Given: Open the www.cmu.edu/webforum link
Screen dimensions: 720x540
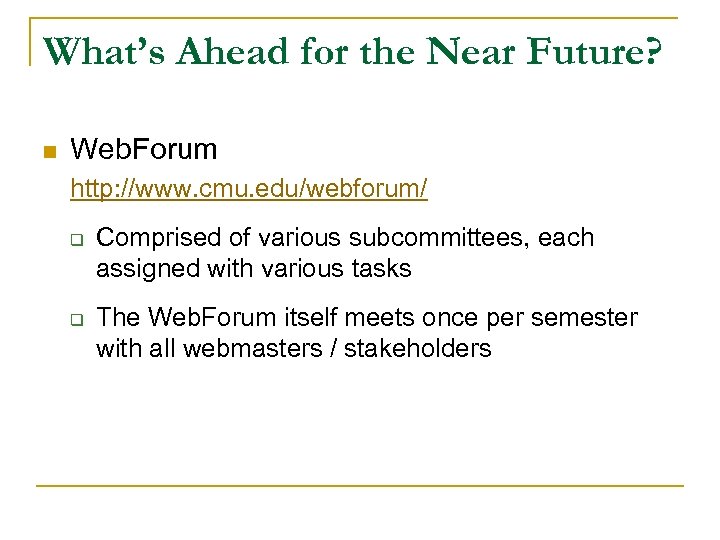Looking at the screenshot, I should pos(249,188).
